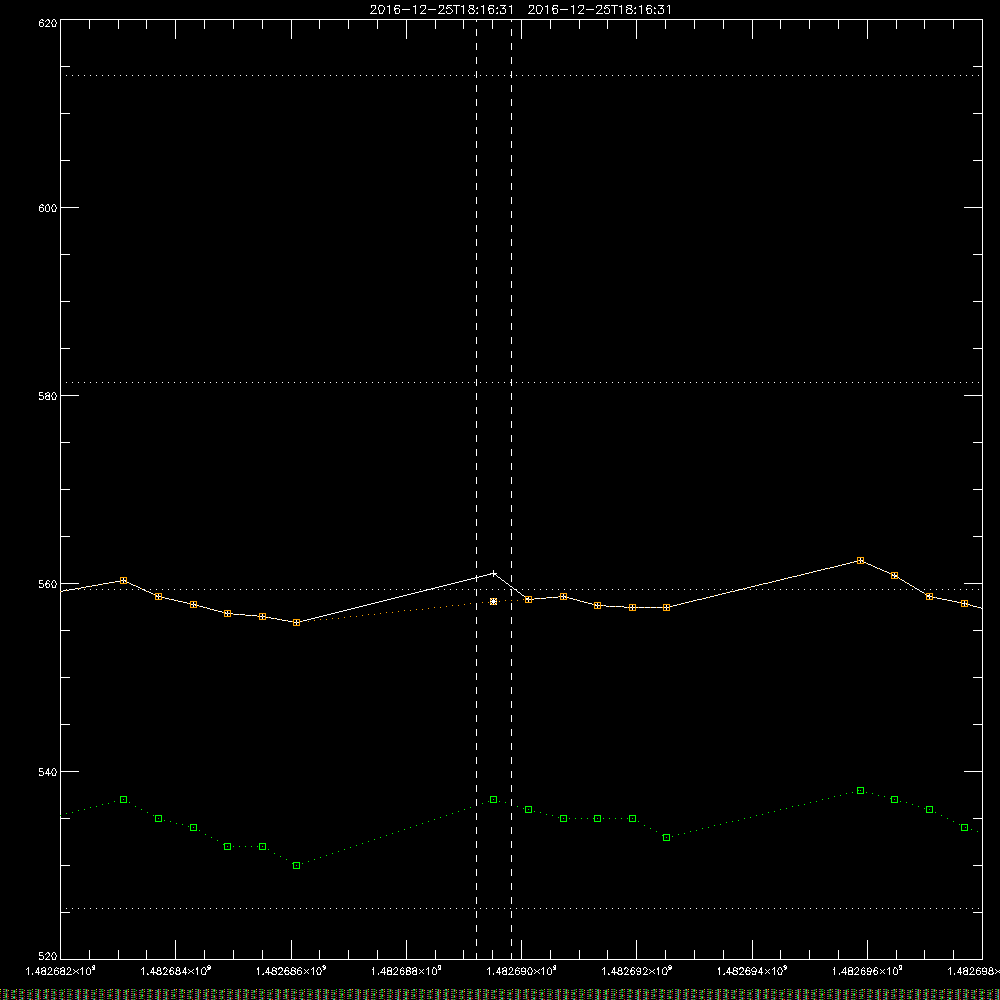Pick the lowest orange square before the gap
Image resolution: width=1000 pixels, height=1000 pixels.
coord(297,622)
